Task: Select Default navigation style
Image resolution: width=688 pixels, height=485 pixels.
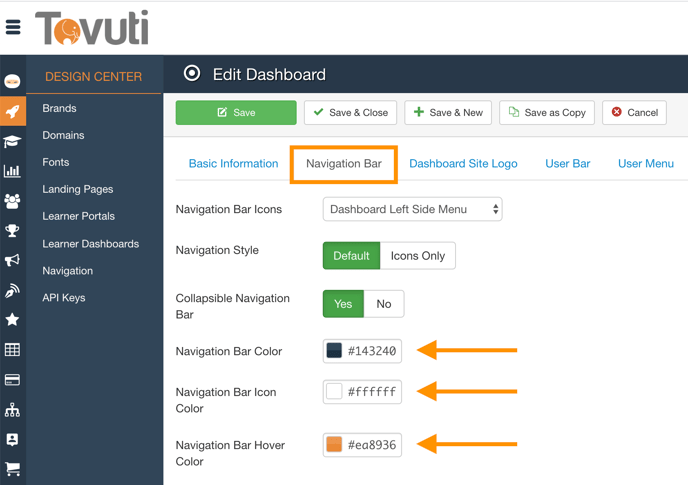Action: pyautogui.click(x=351, y=256)
